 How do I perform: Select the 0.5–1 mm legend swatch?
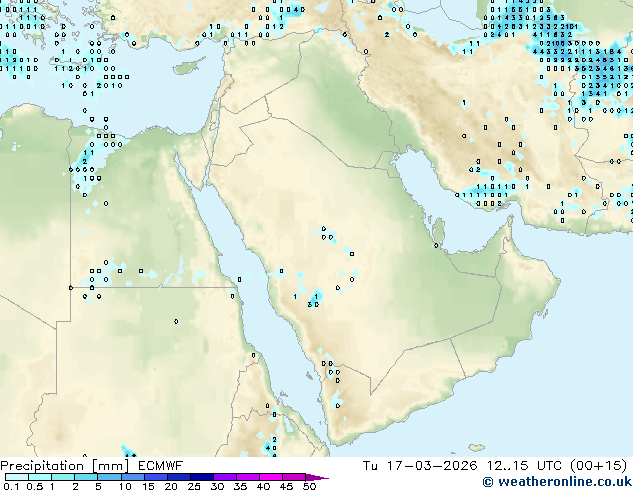tap(40, 477)
